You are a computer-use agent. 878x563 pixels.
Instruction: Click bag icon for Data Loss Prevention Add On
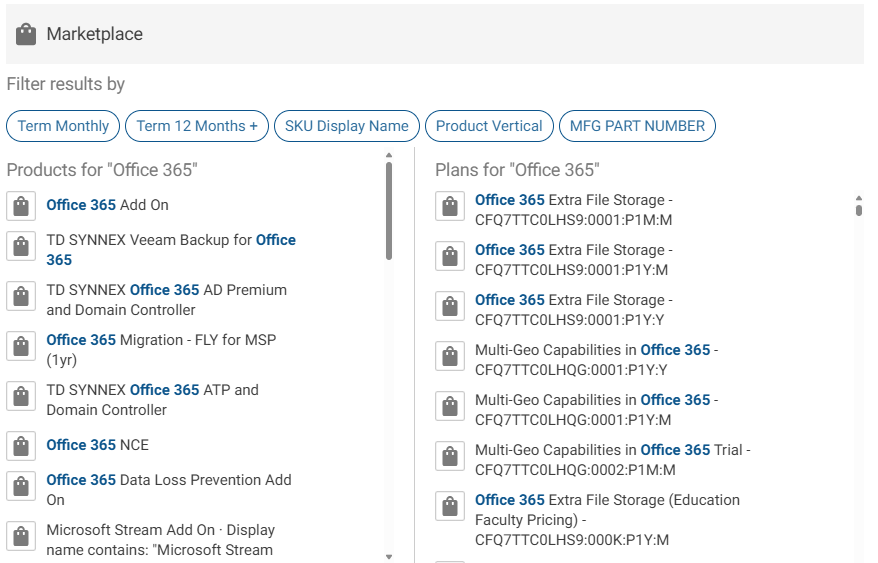click(21, 486)
